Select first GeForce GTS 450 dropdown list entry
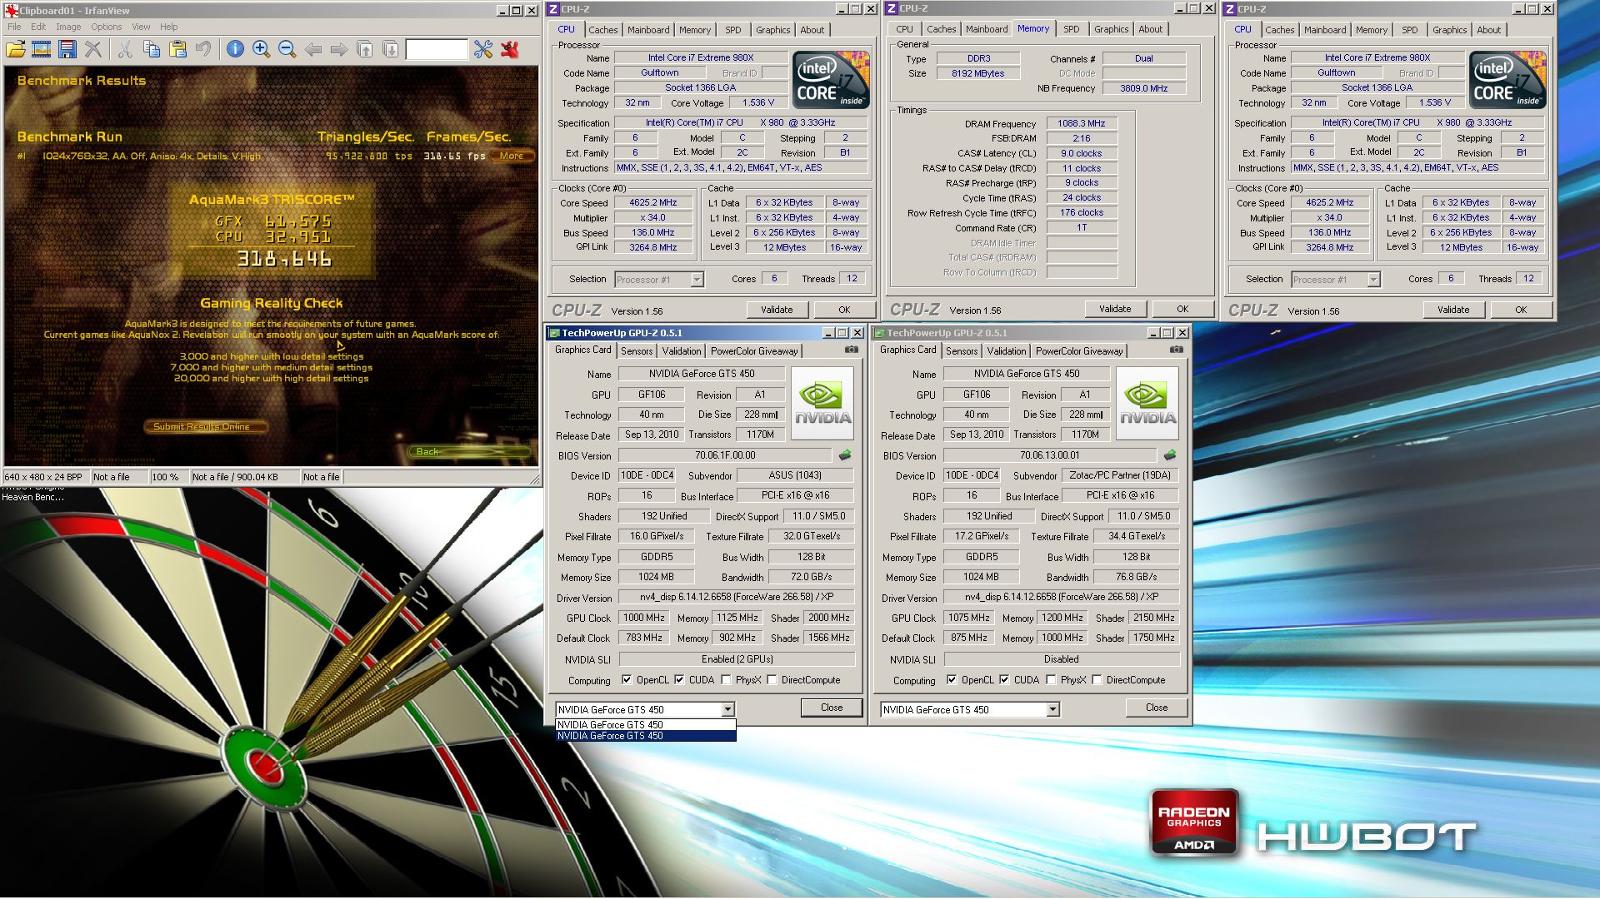Screen dimensions: 1600x899 click(646, 725)
